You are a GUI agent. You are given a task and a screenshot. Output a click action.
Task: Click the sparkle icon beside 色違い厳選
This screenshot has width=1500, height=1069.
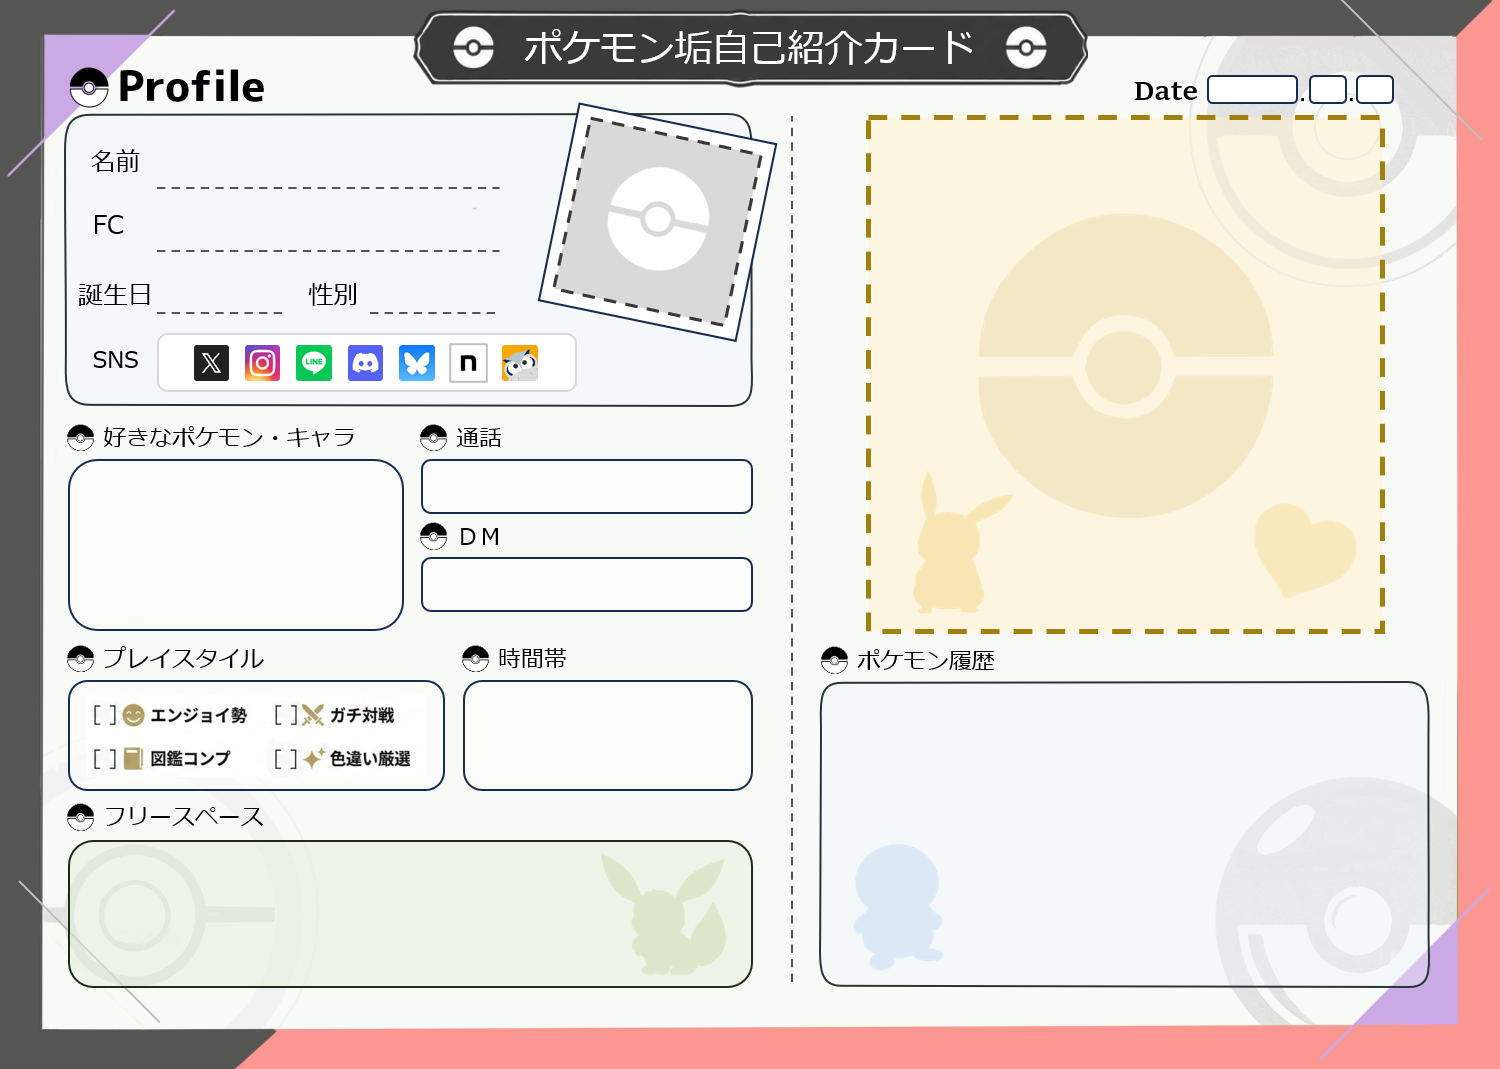(x=314, y=759)
